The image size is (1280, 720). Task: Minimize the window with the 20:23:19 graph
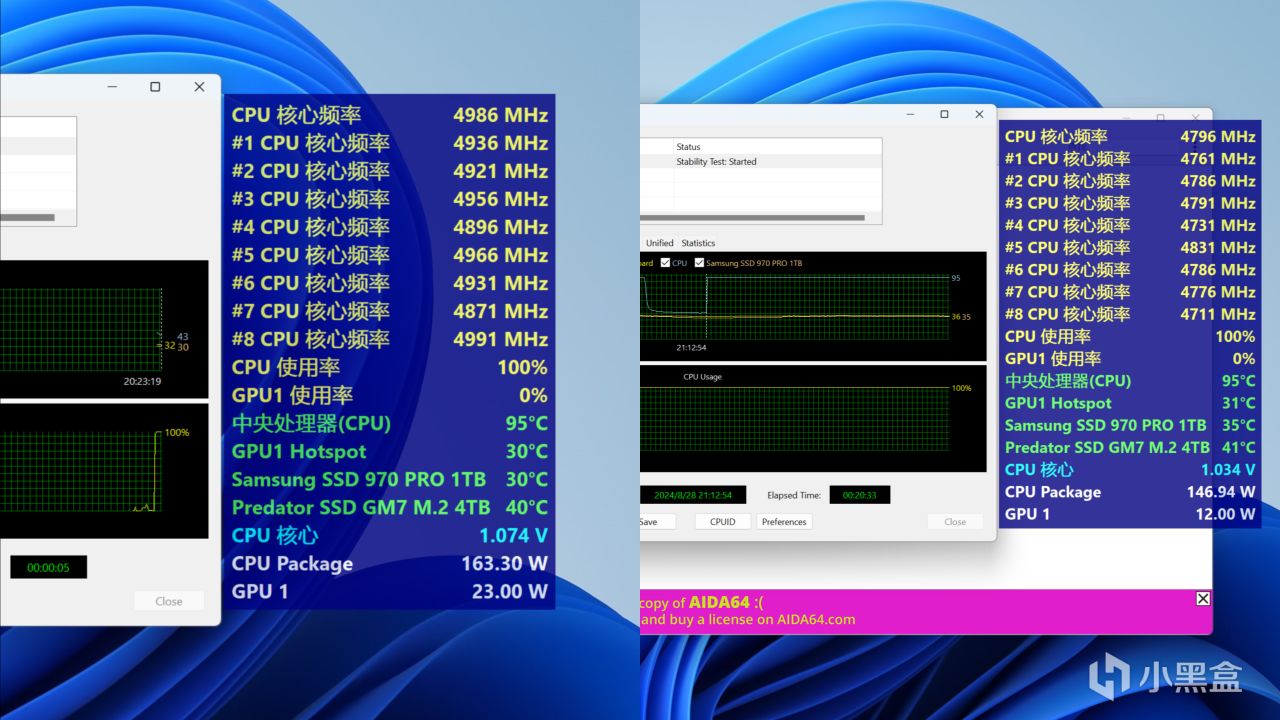[x=111, y=87]
